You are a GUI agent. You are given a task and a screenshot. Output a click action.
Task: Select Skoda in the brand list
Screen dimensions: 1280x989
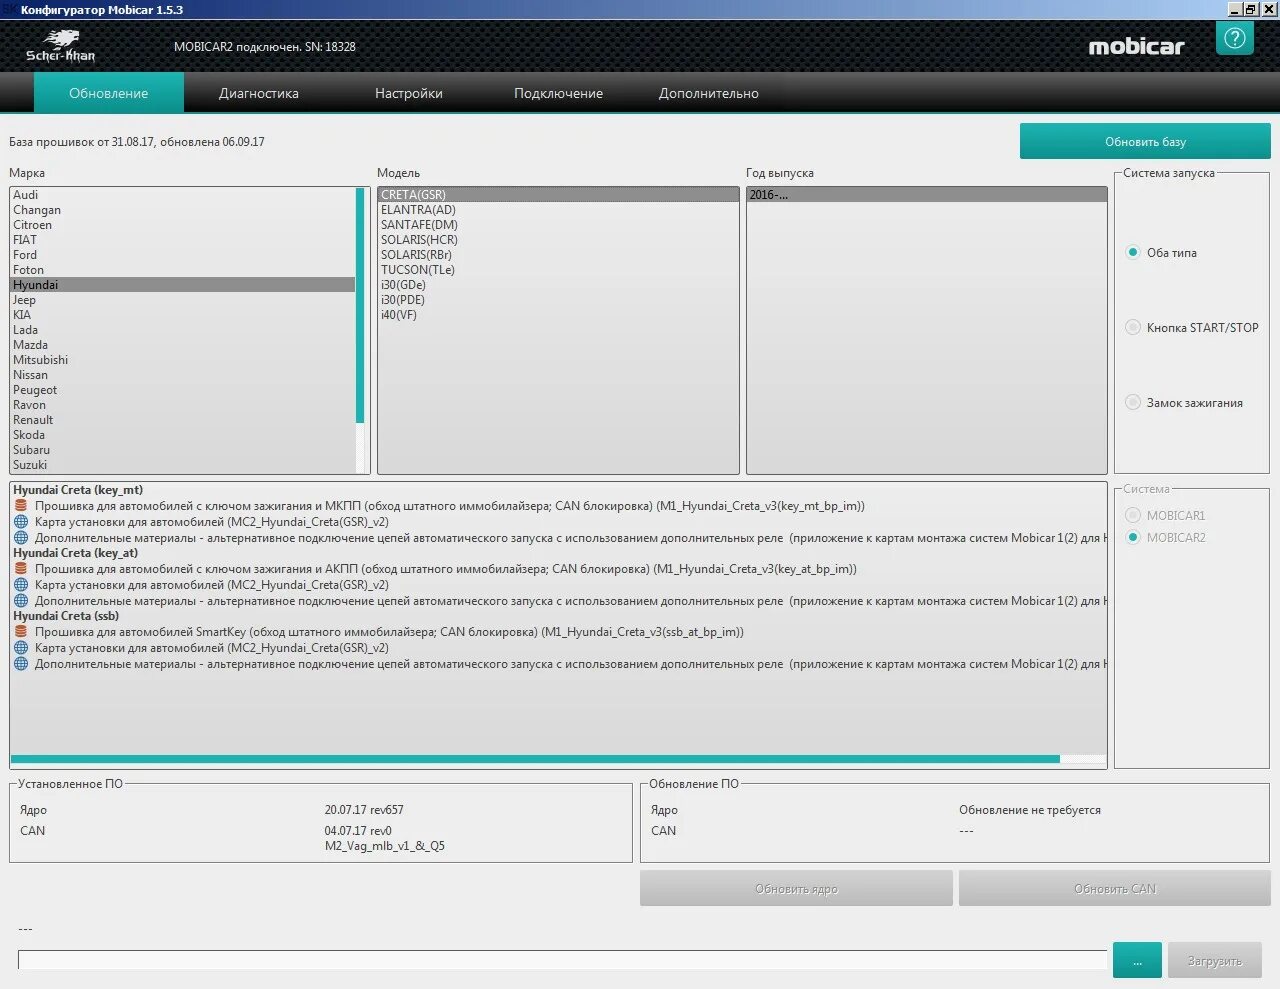(183, 435)
